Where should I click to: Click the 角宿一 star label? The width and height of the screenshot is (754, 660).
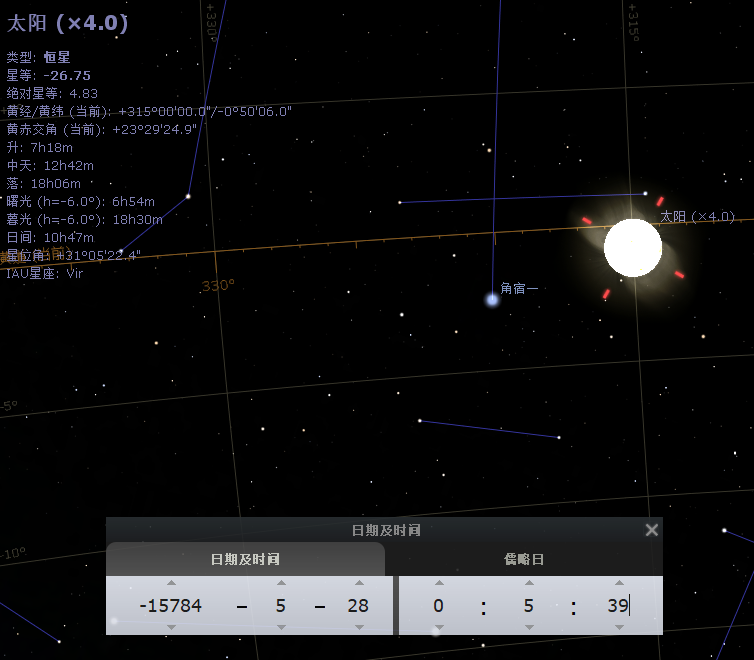coord(519,288)
